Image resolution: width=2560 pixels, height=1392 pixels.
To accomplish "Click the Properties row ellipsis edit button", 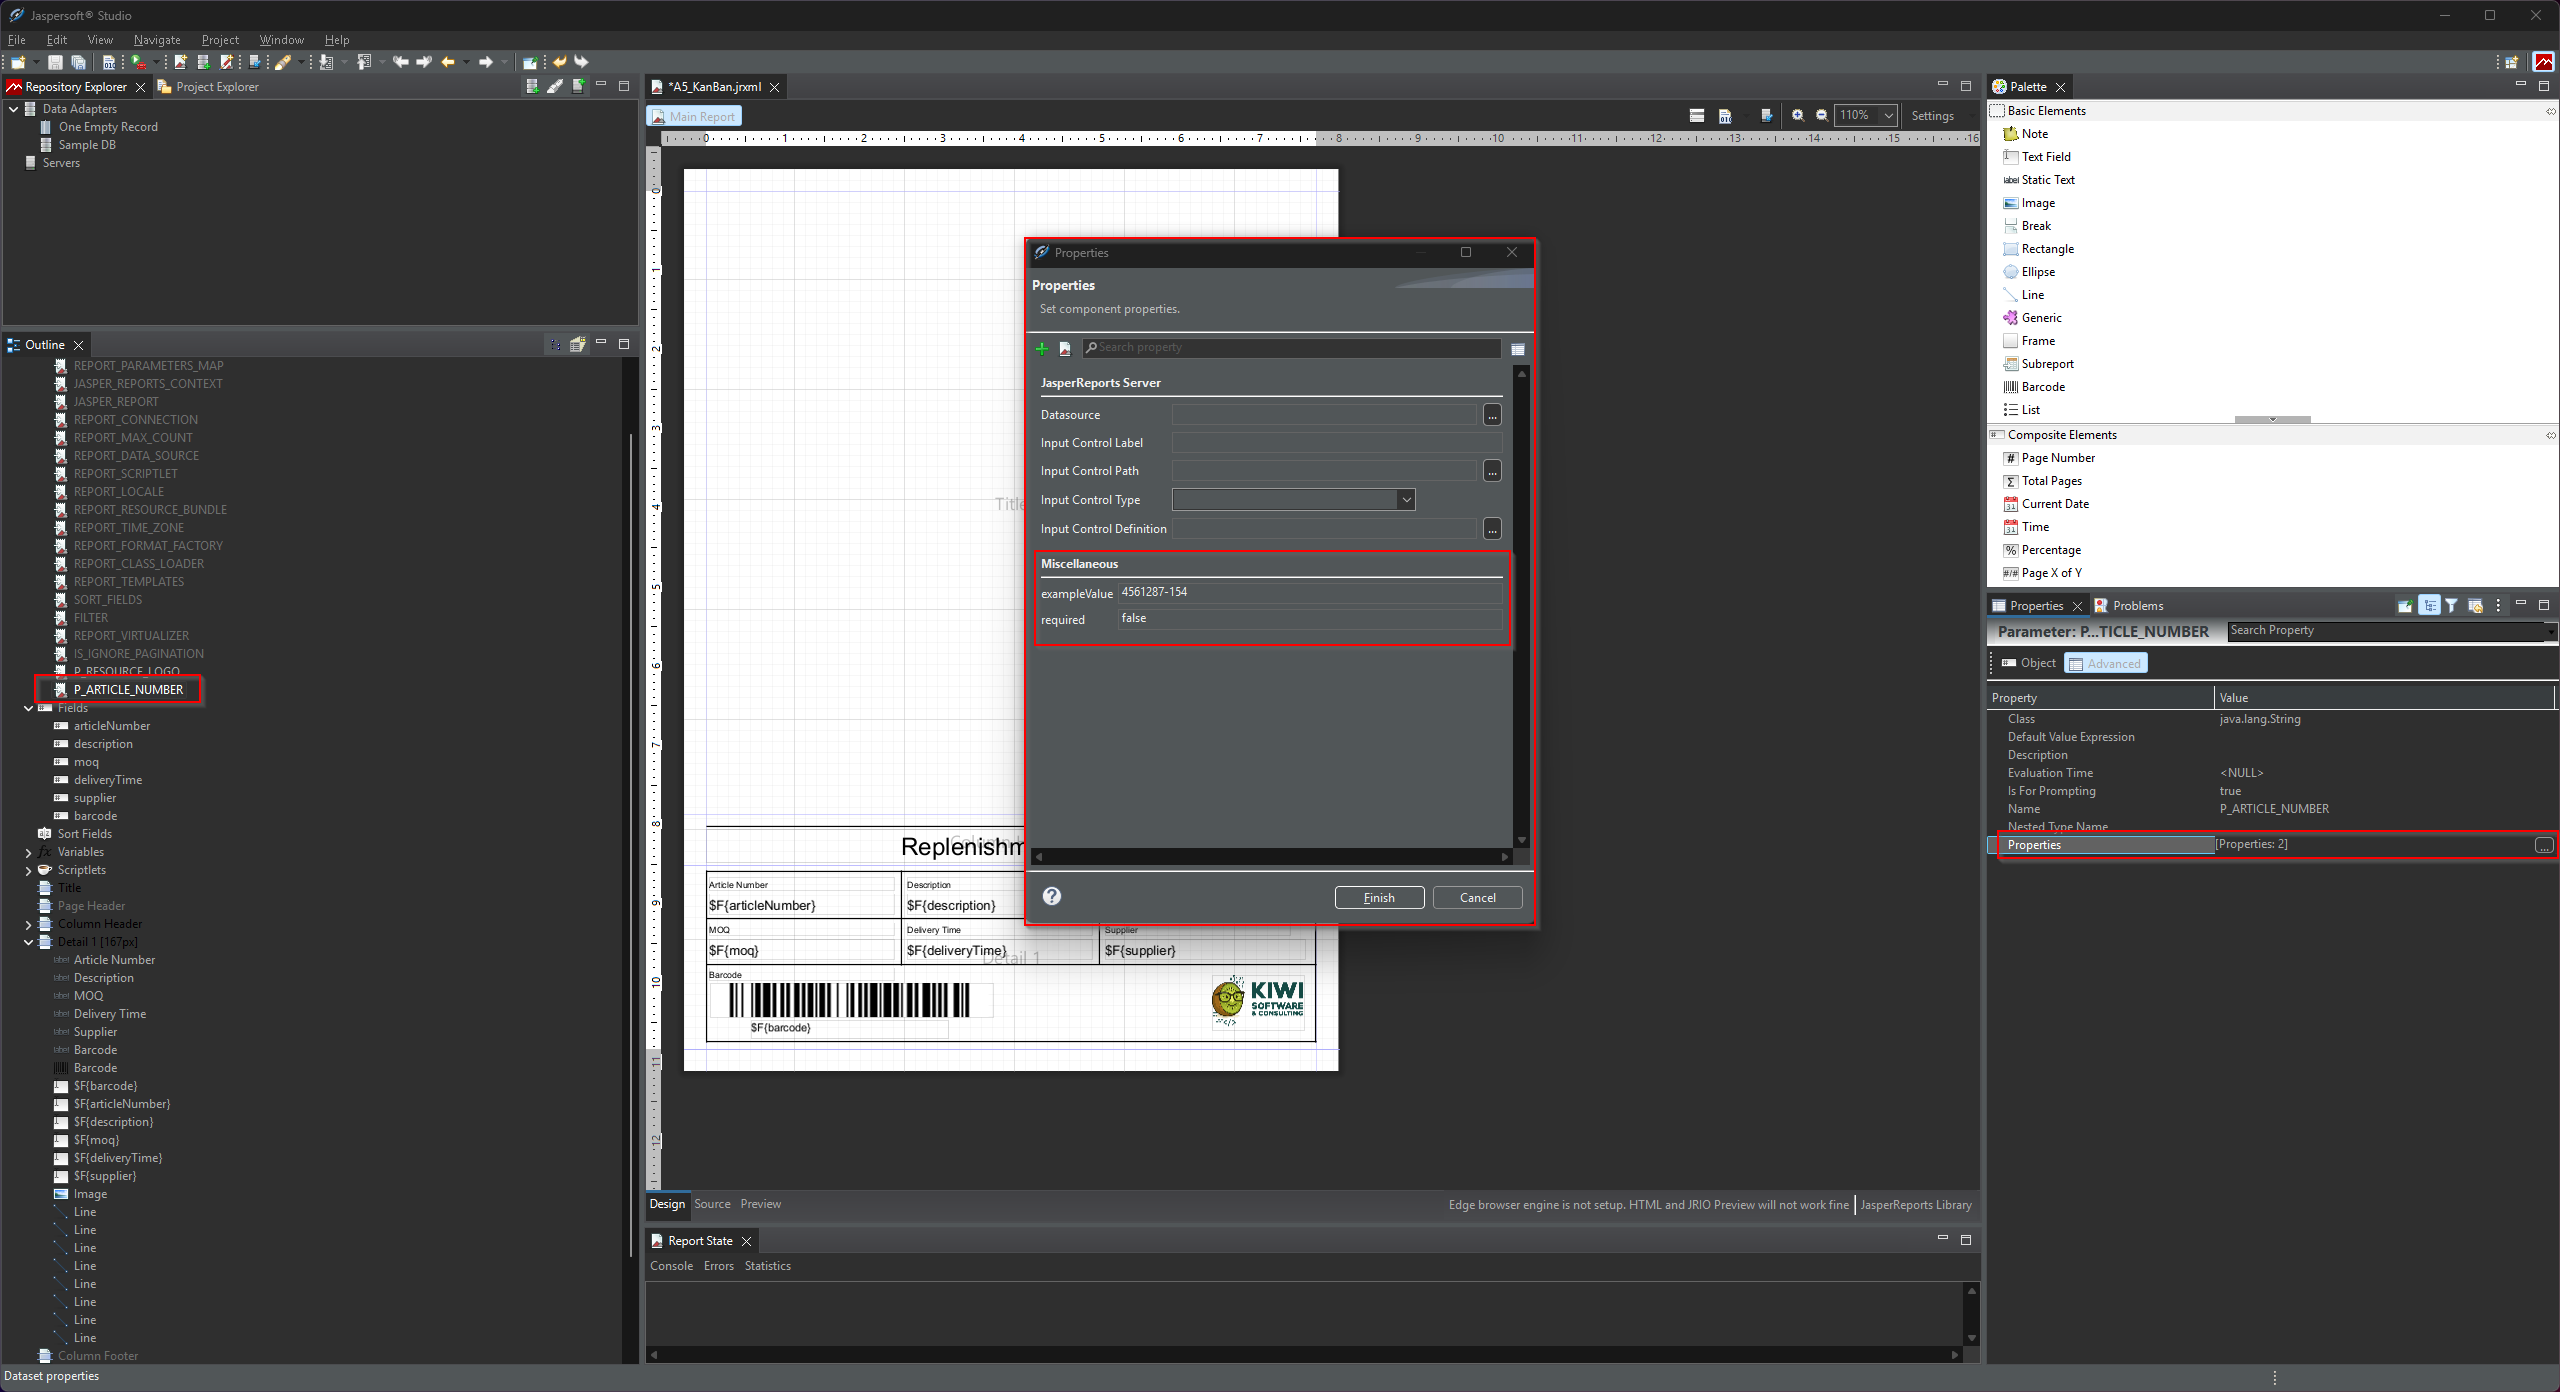I will click(x=2544, y=845).
